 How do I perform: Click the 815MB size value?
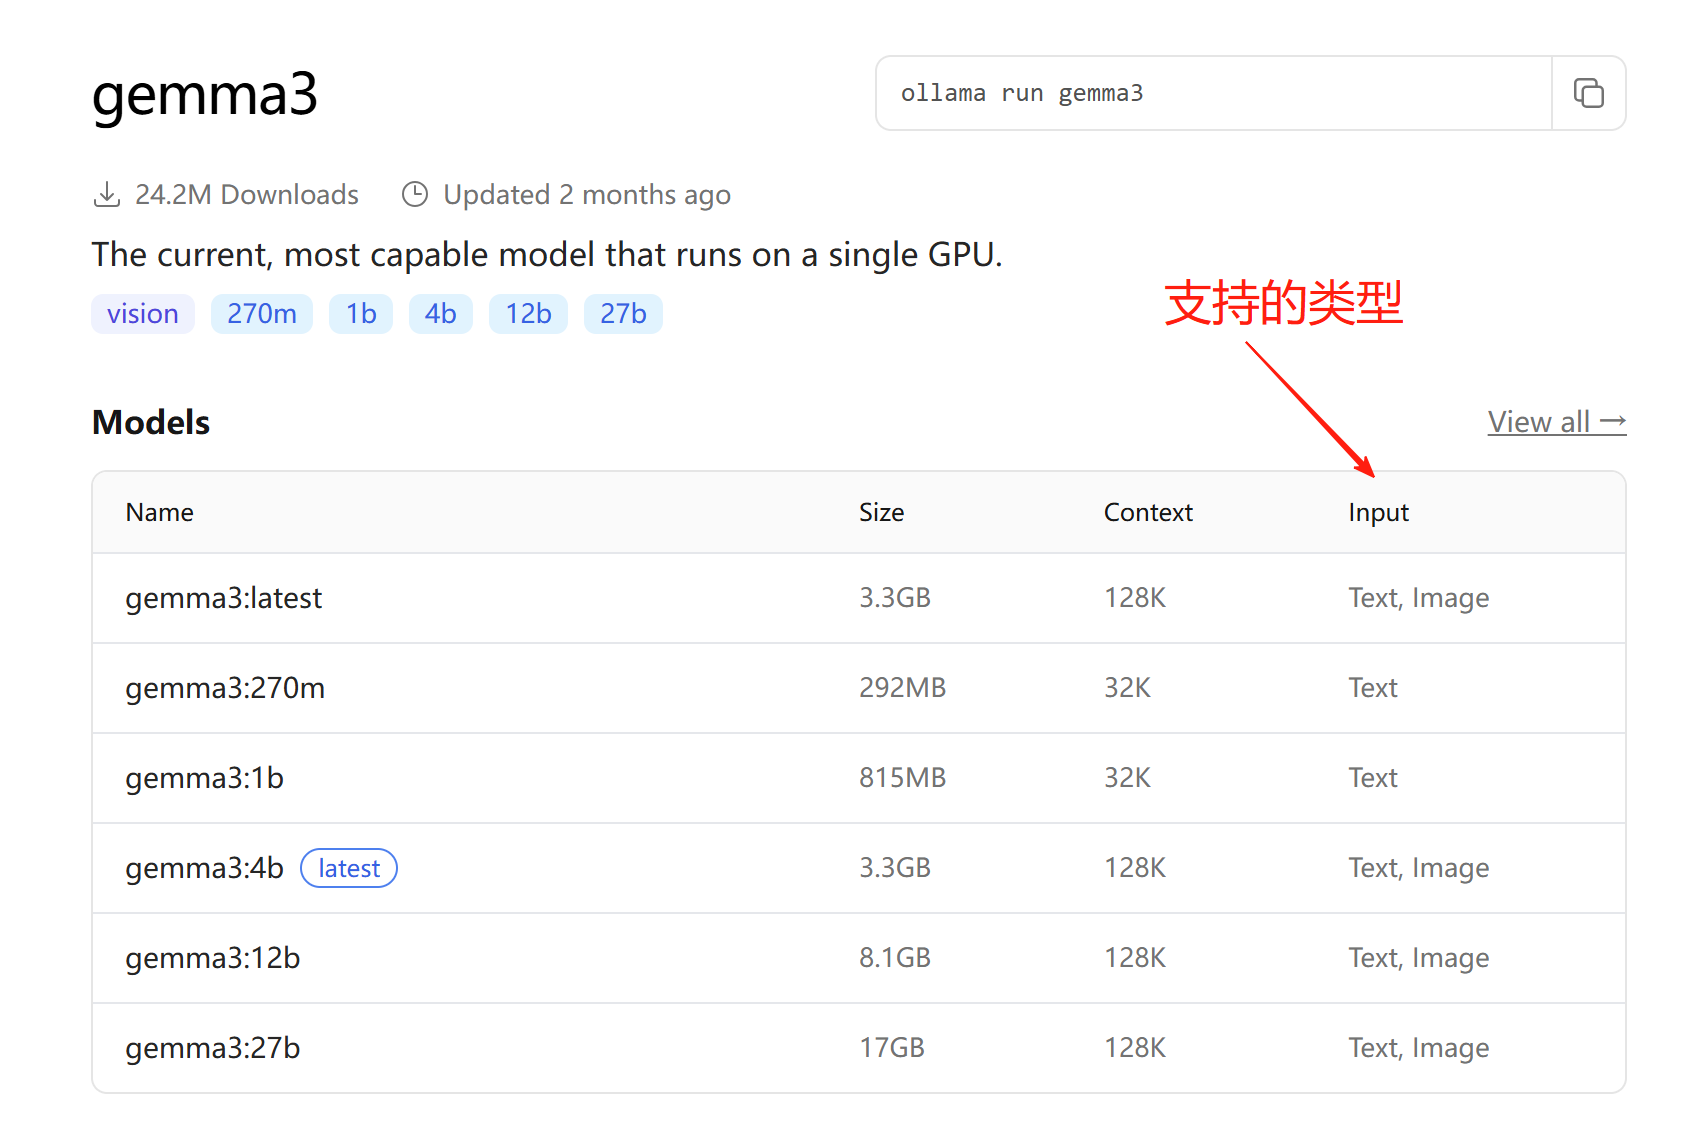pyautogui.click(x=903, y=778)
